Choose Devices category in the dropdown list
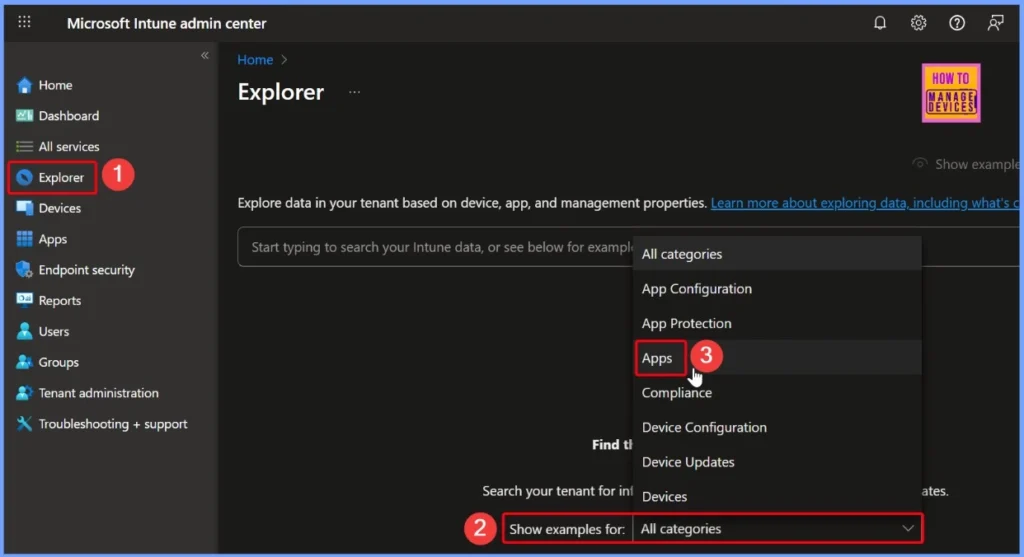 (x=777, y=496)
